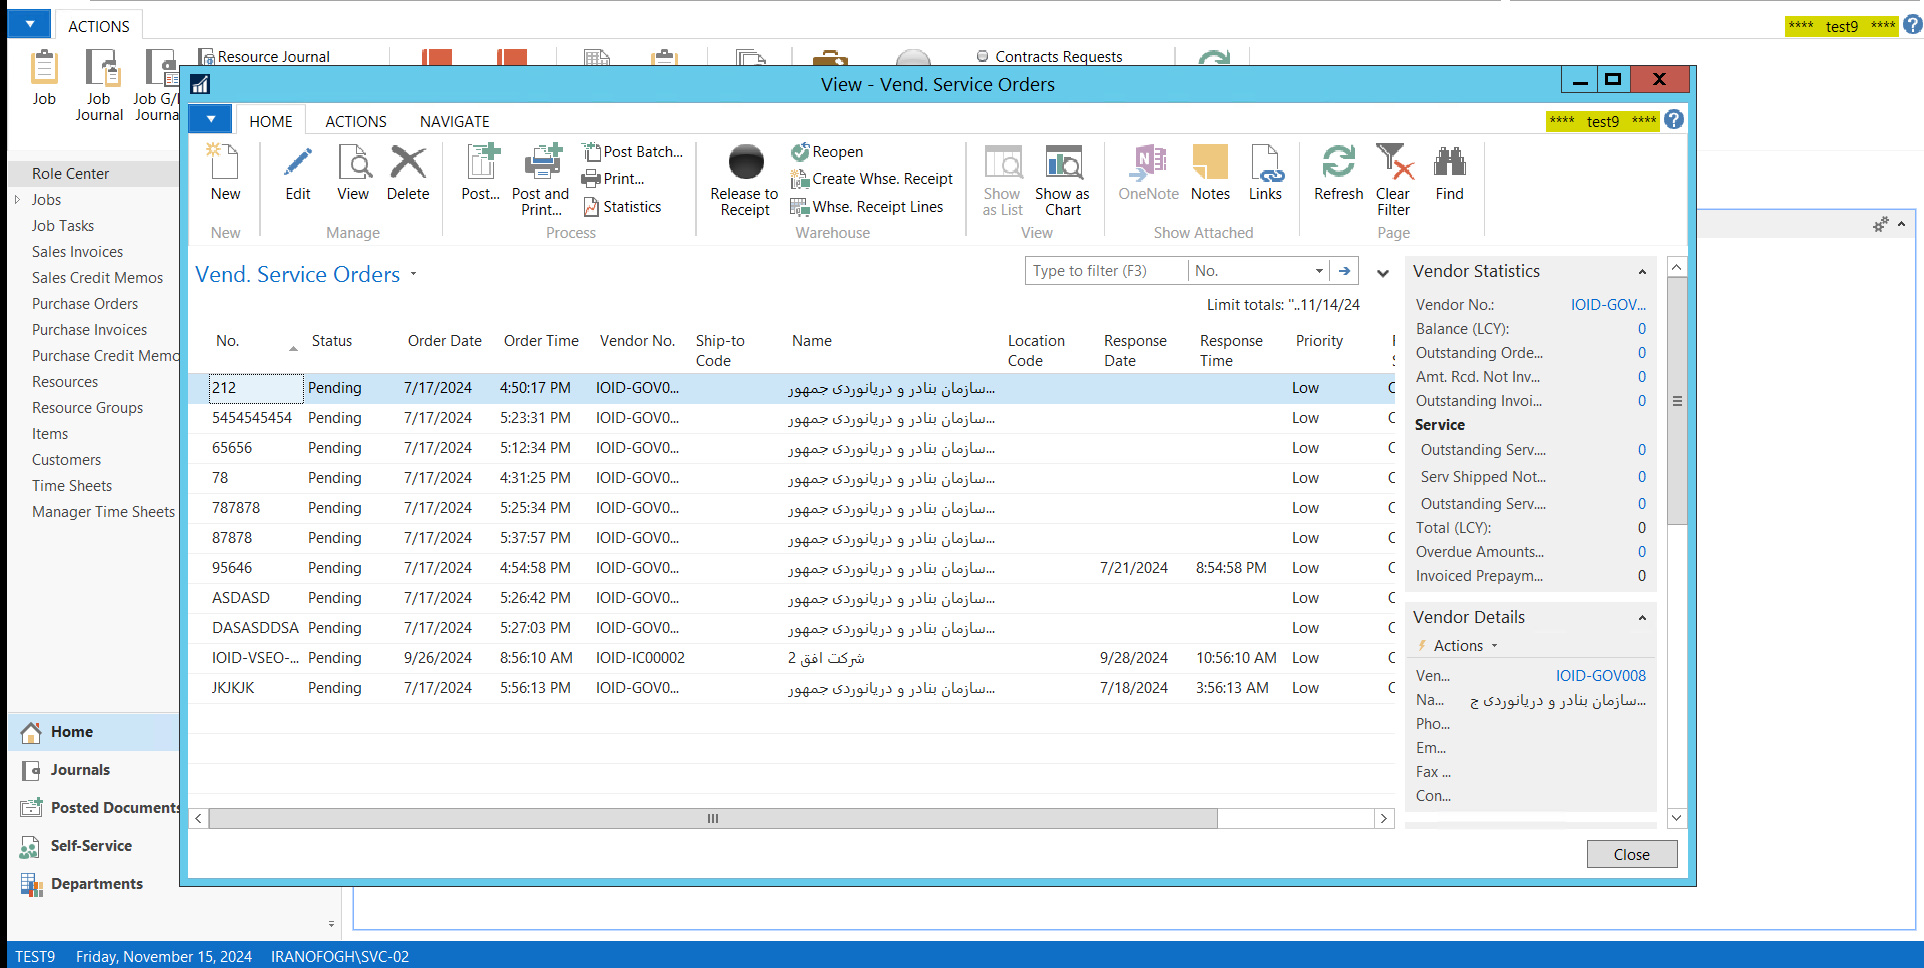
Task: Open Posted Documents navigation button
Action: [x=94, y=808]
